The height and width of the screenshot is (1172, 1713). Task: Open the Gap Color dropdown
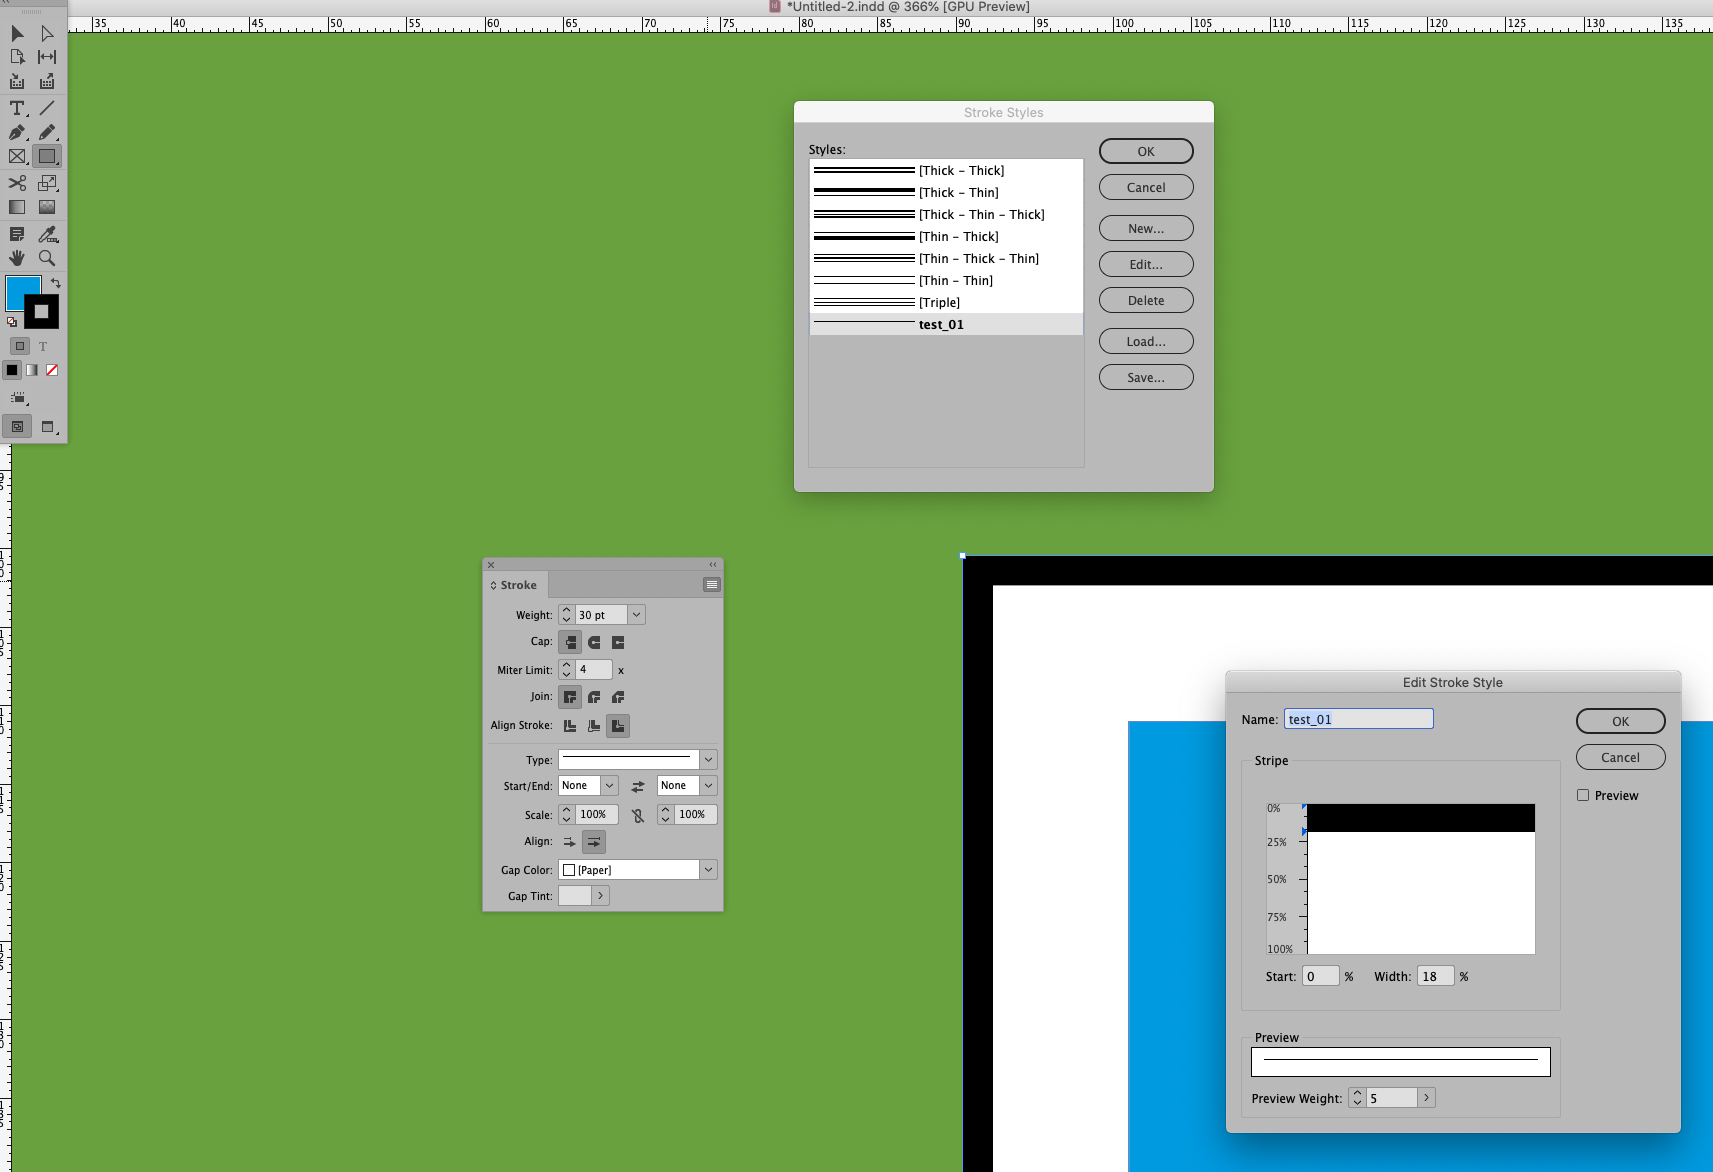point(708,869)
